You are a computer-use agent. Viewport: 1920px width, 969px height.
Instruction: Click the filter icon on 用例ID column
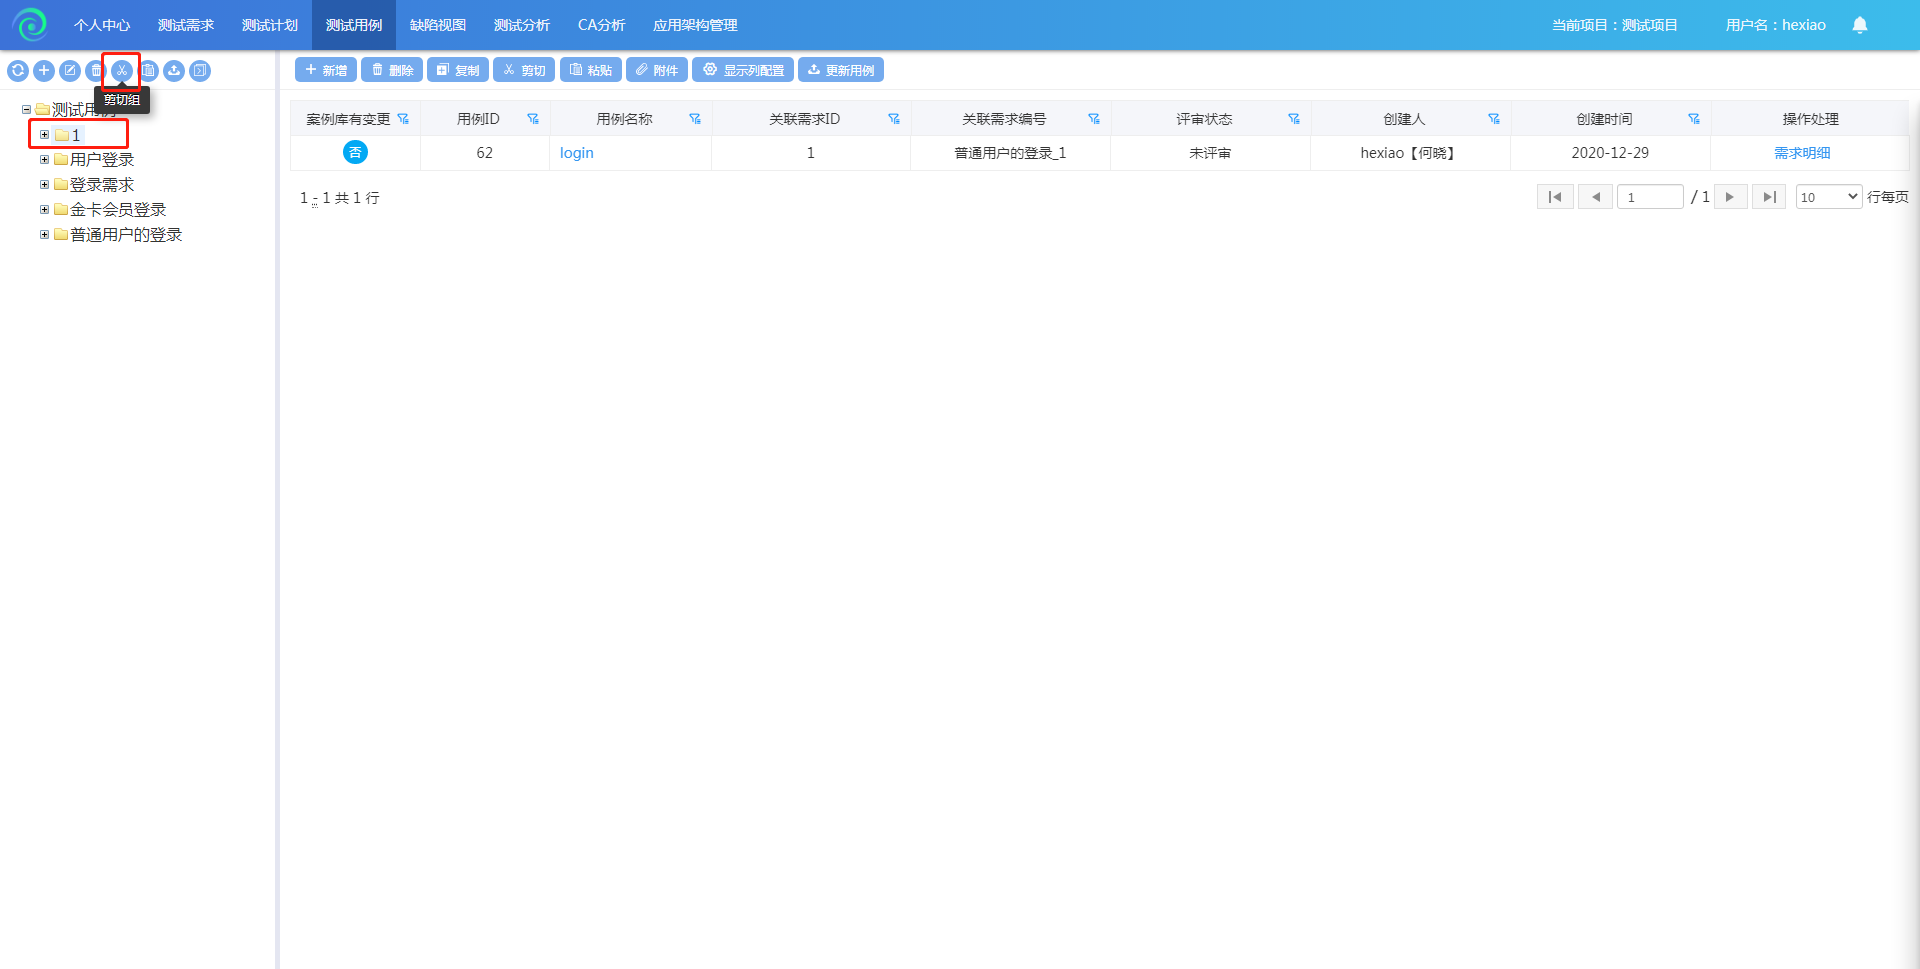point(533,119)
